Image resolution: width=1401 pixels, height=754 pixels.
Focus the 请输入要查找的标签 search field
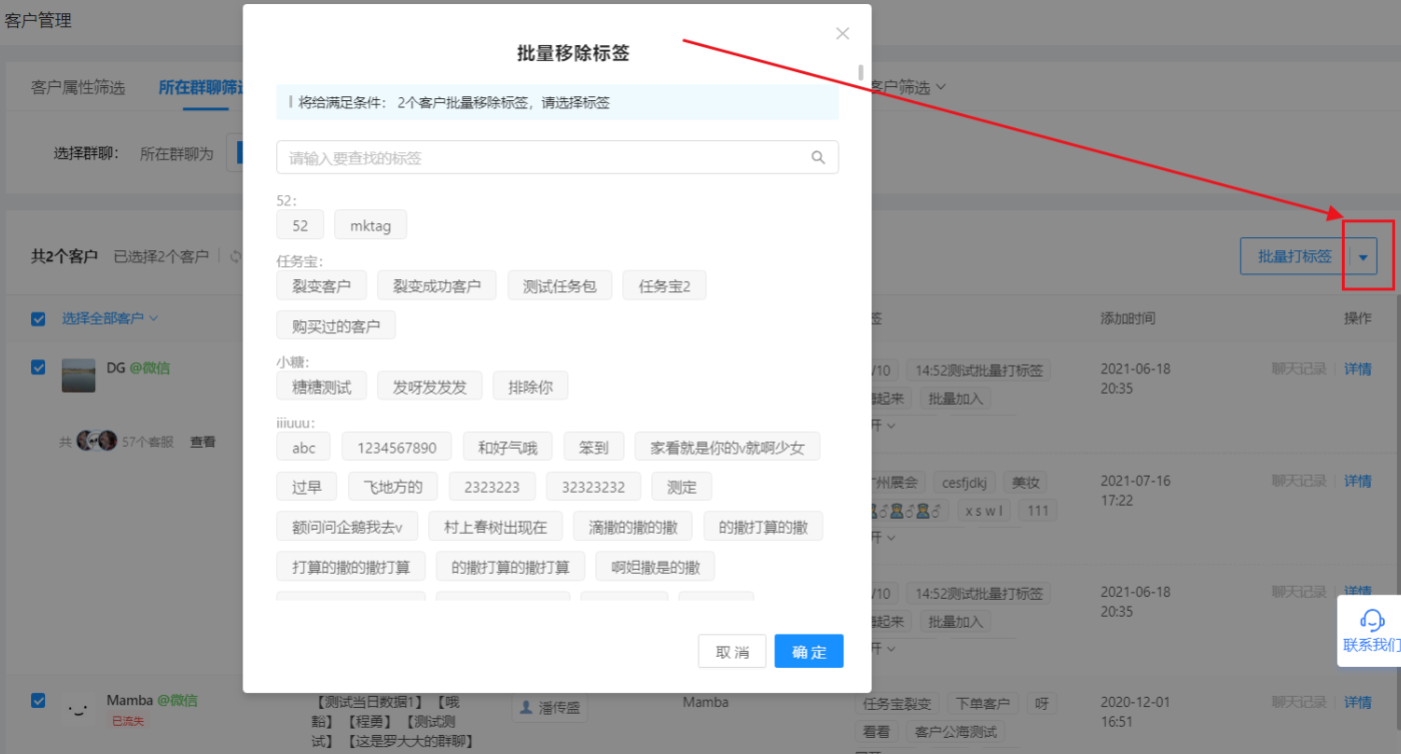click(557, 157)
